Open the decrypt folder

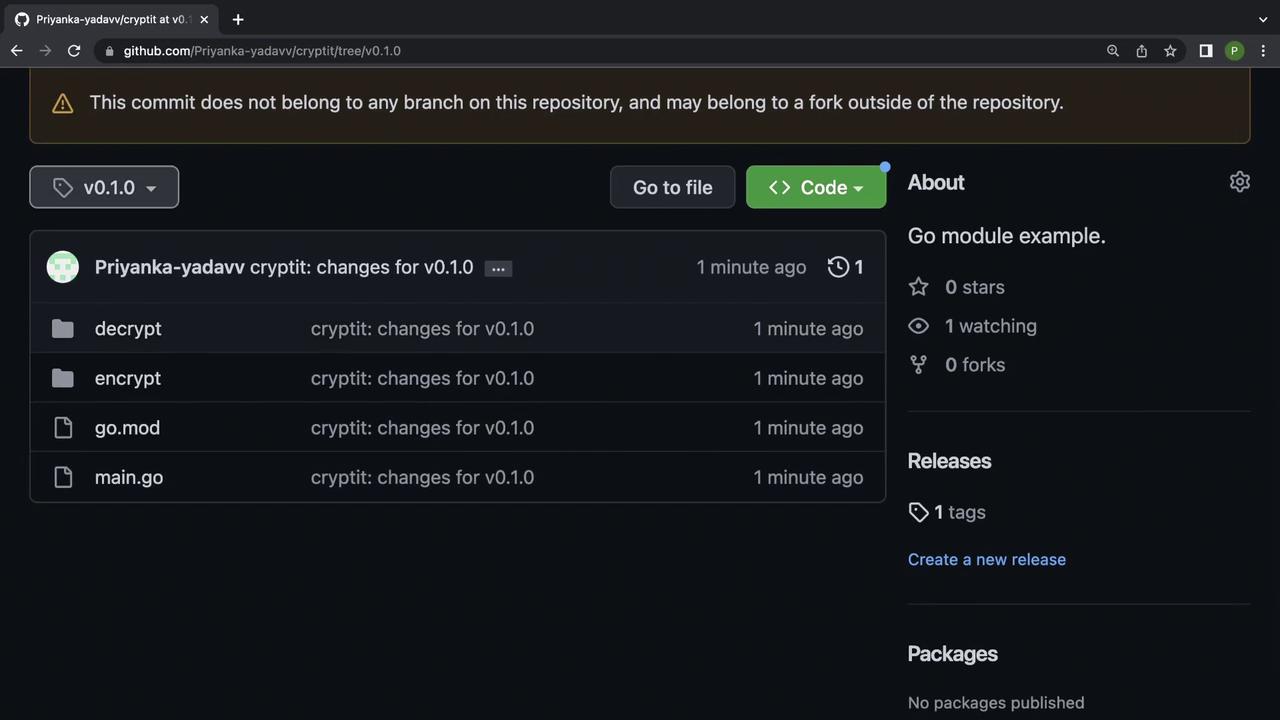tap(128, 328)
